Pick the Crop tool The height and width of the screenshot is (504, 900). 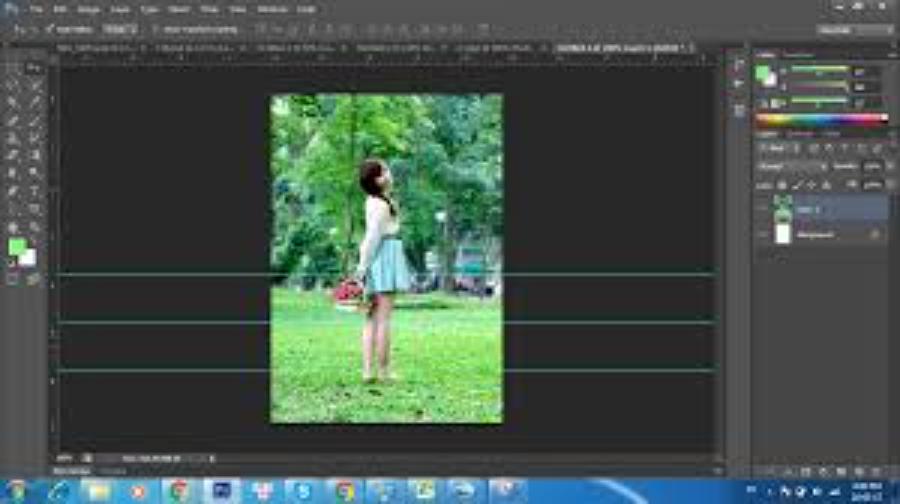tap(14, 103)
